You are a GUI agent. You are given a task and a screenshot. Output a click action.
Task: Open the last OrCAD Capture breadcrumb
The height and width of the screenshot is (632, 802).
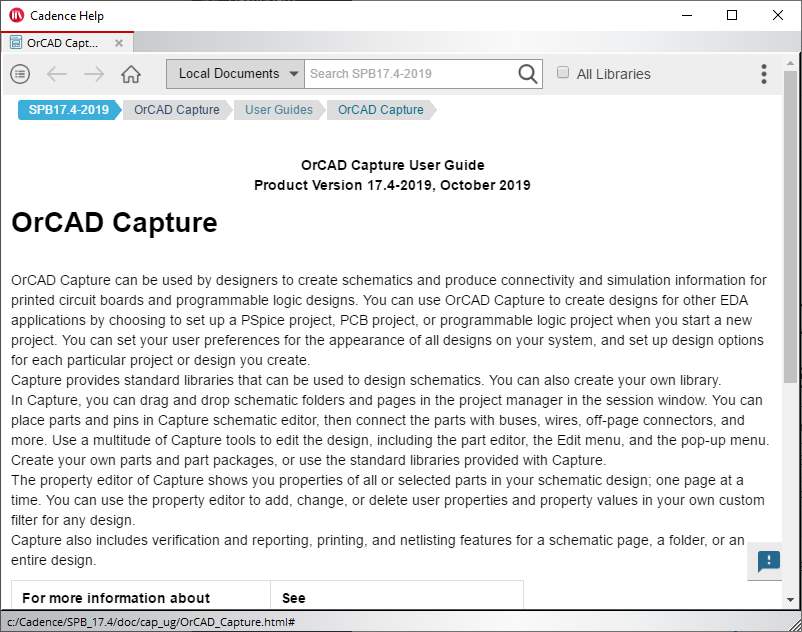381,110
